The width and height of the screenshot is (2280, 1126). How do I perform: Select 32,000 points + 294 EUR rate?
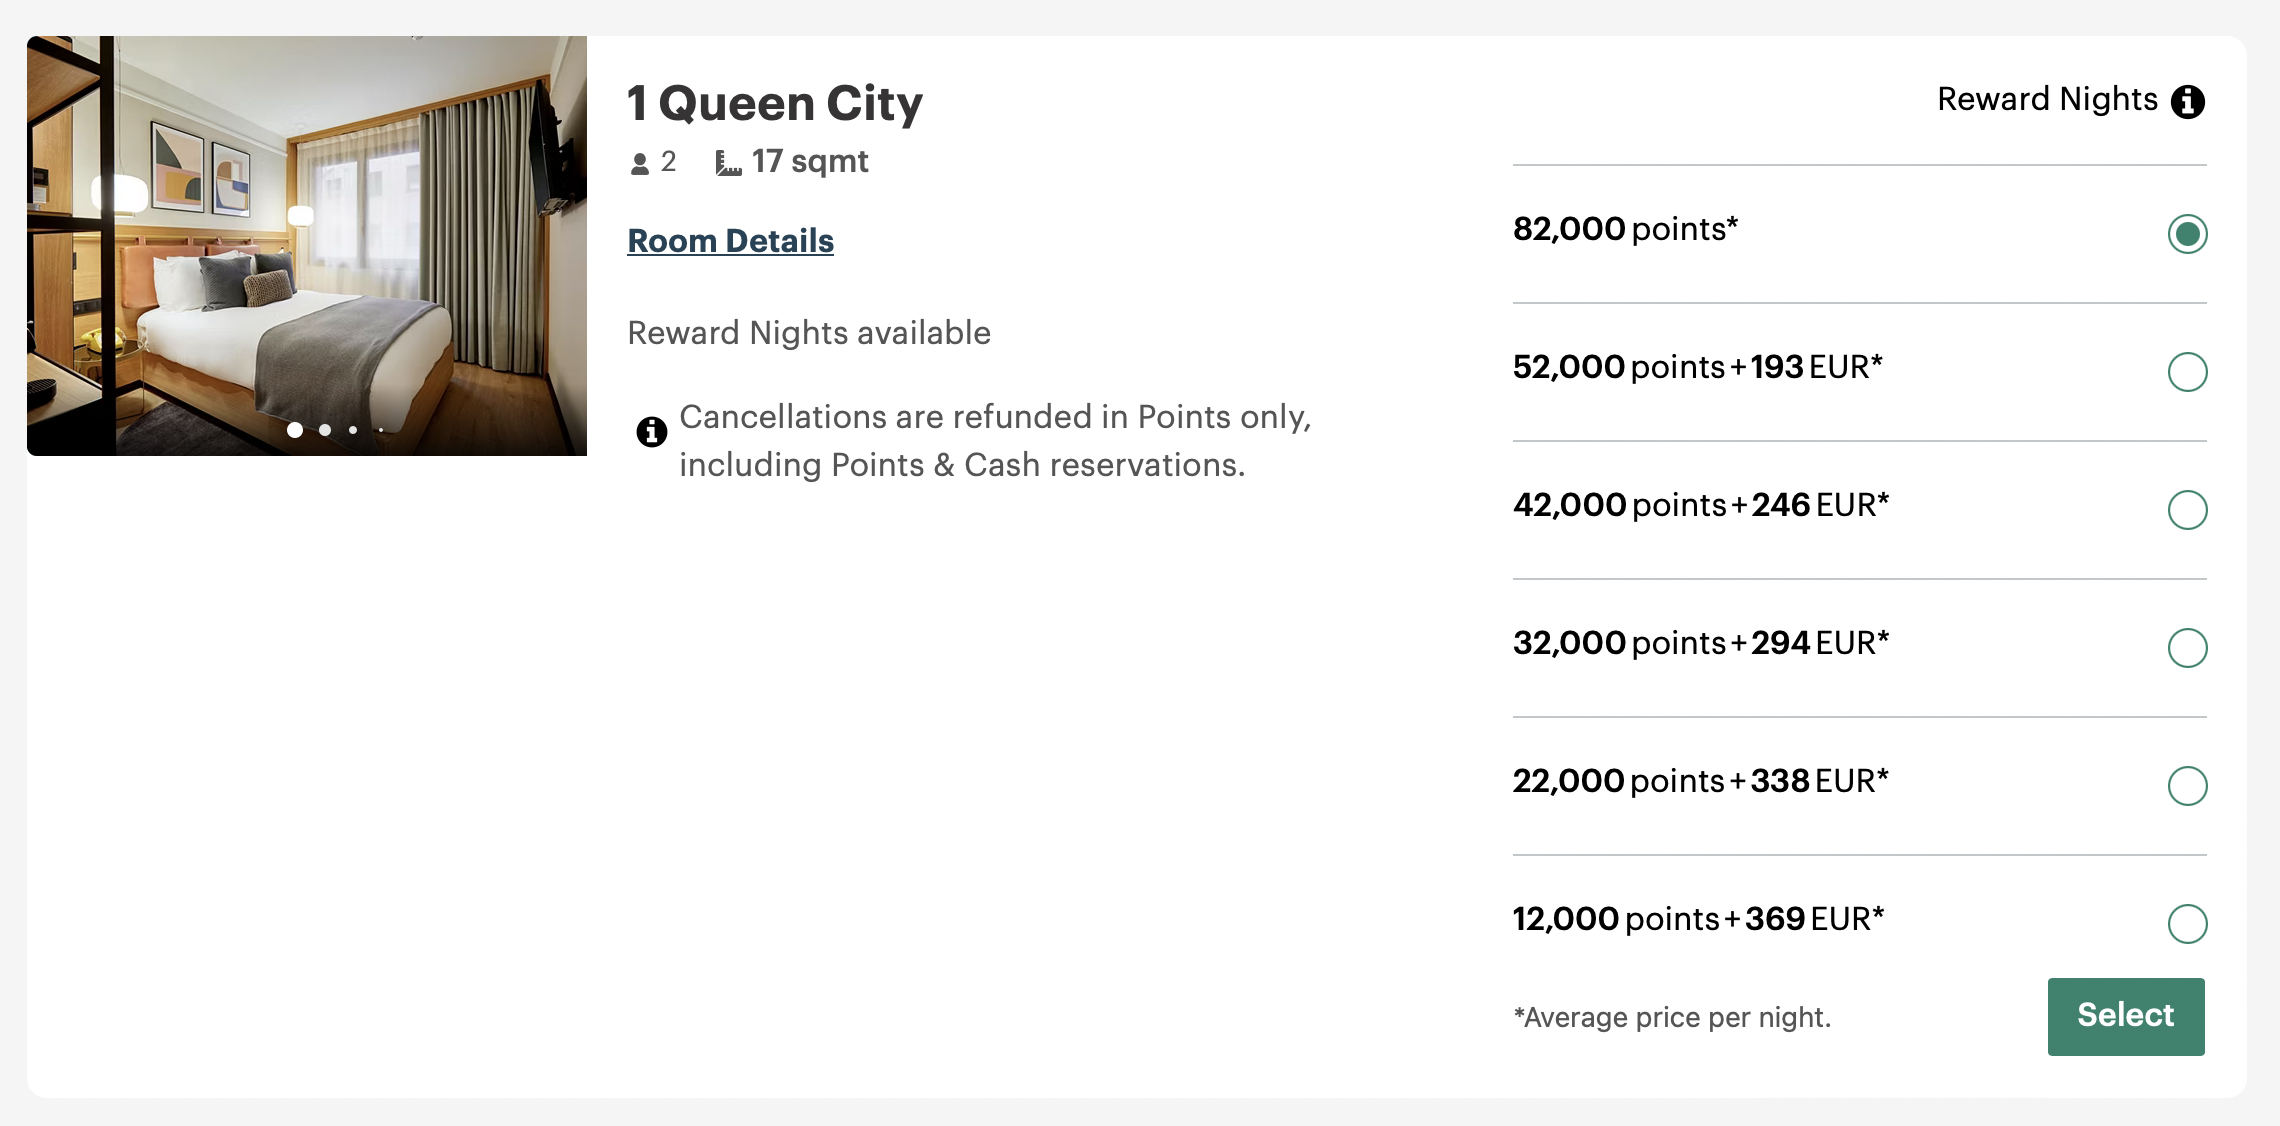[x=2187, y=648]
